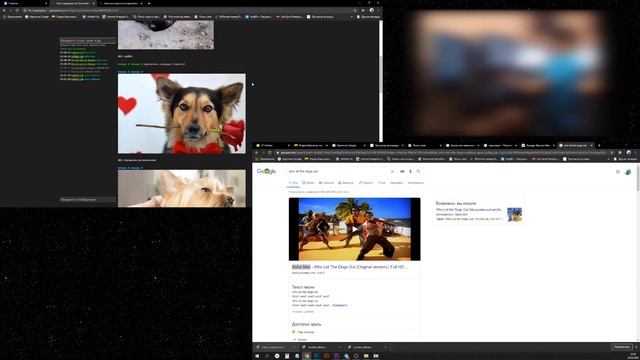Image resolution: width=640 pixels, height=360 pixels.
Task: Click the partially visible terrier image in chat
Action: (x=182, y=189)
